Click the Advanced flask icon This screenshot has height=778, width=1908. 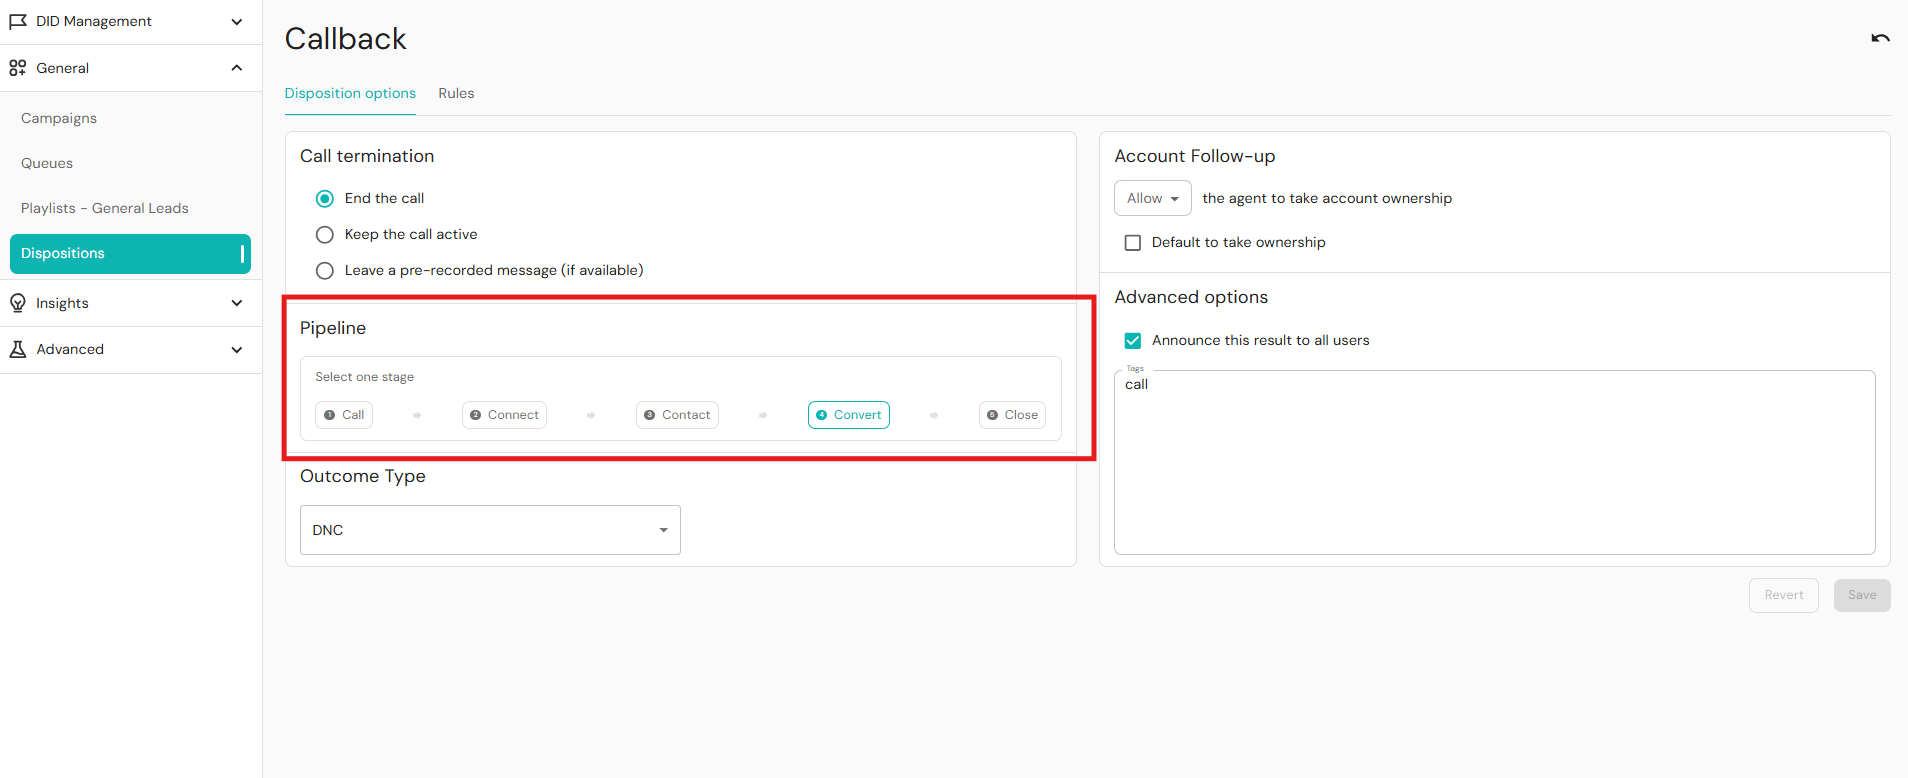pos(18,349)
